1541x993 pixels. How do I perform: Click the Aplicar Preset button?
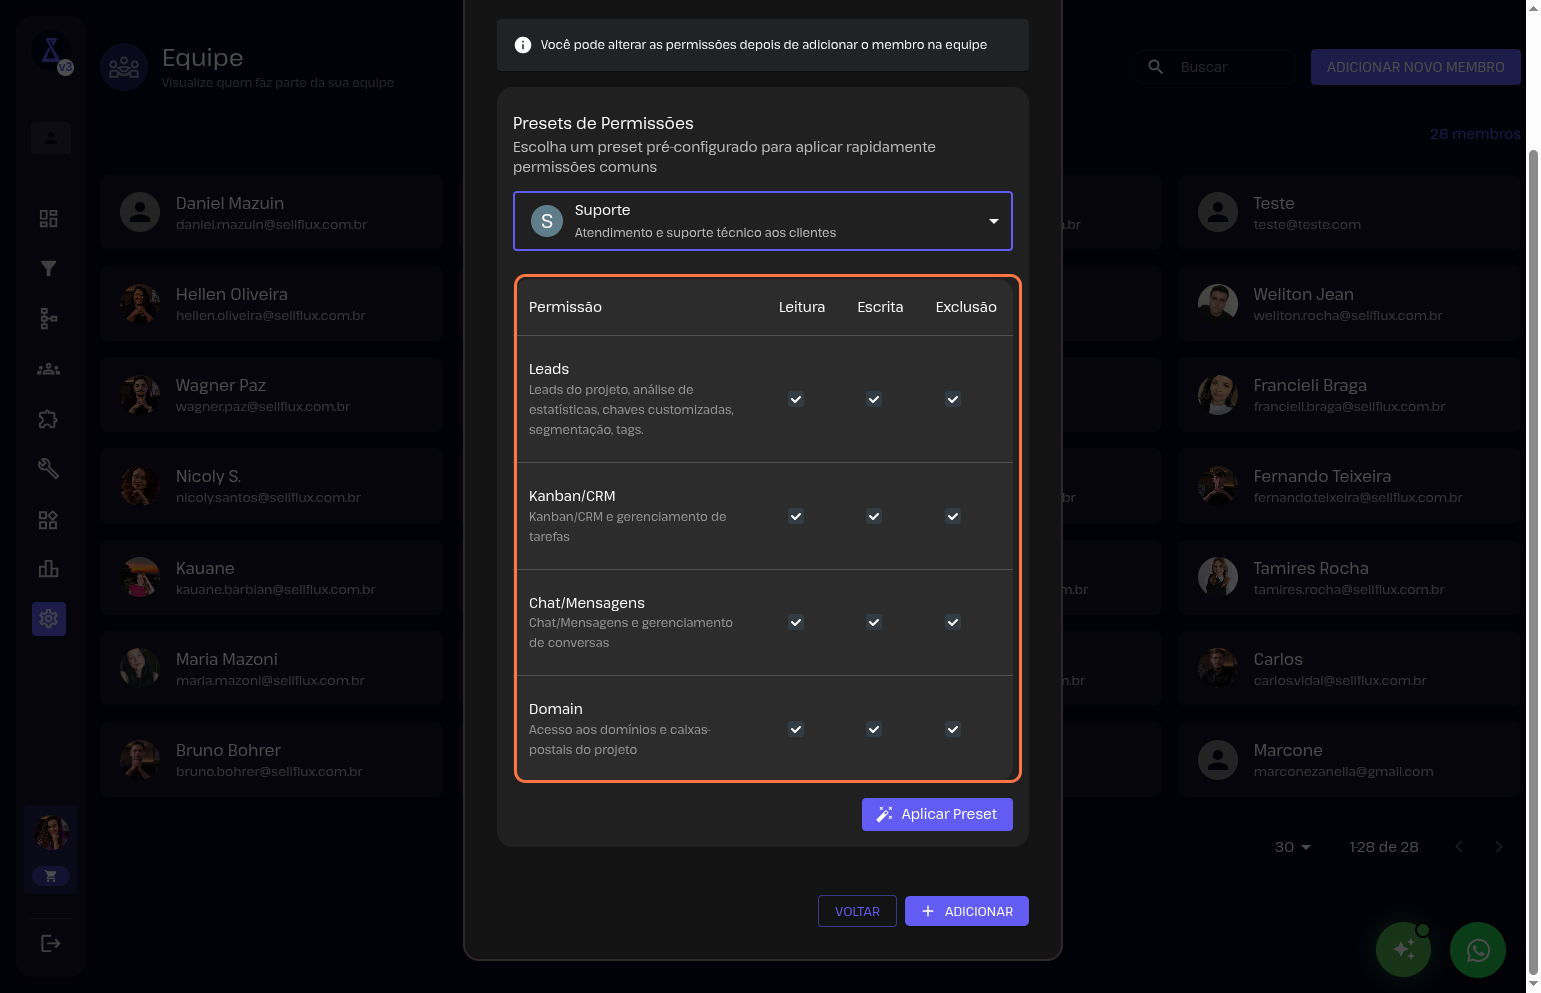tap(937, 814)
